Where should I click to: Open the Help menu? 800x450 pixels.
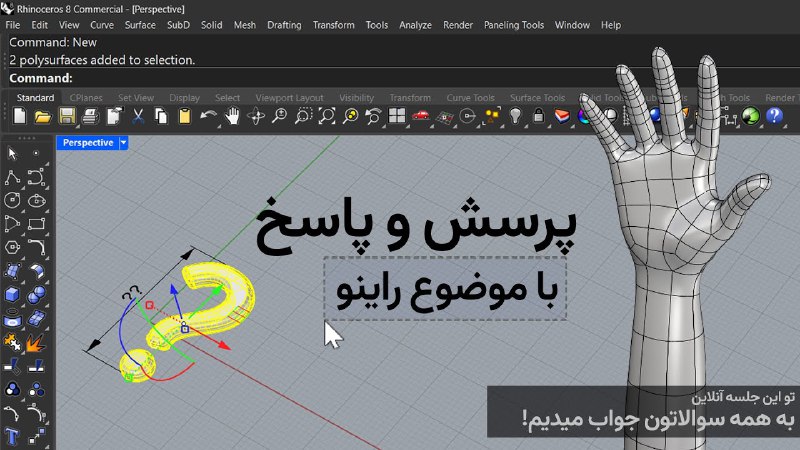click(611, 25)
